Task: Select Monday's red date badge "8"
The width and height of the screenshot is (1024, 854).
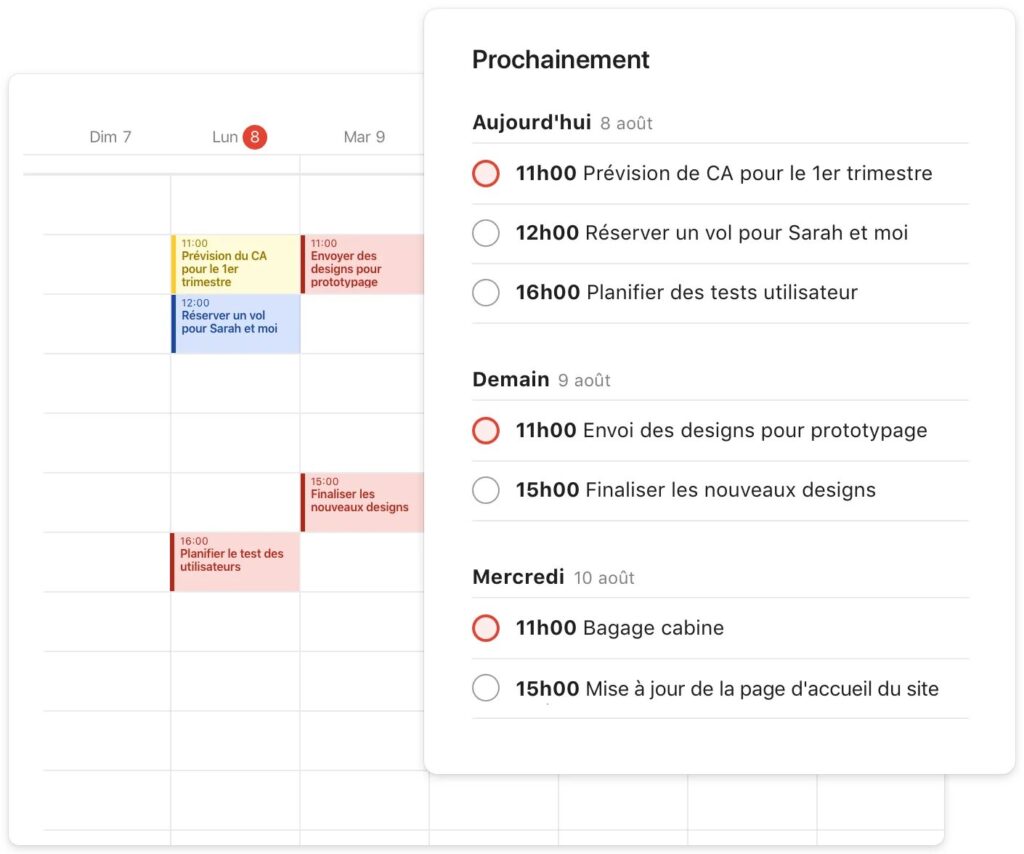Action: click(x=254, y=136)
